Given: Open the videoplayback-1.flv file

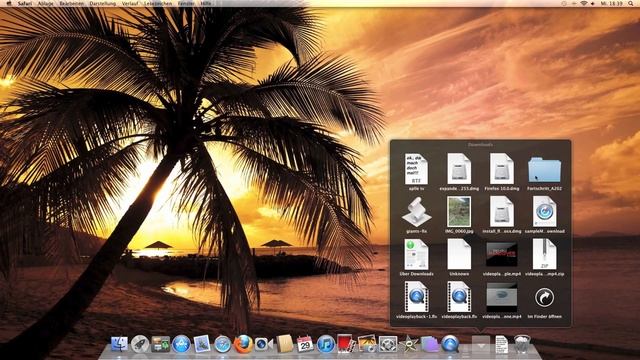Looking at the screenshot, I should pyautogui.click(x=416, y=297).
